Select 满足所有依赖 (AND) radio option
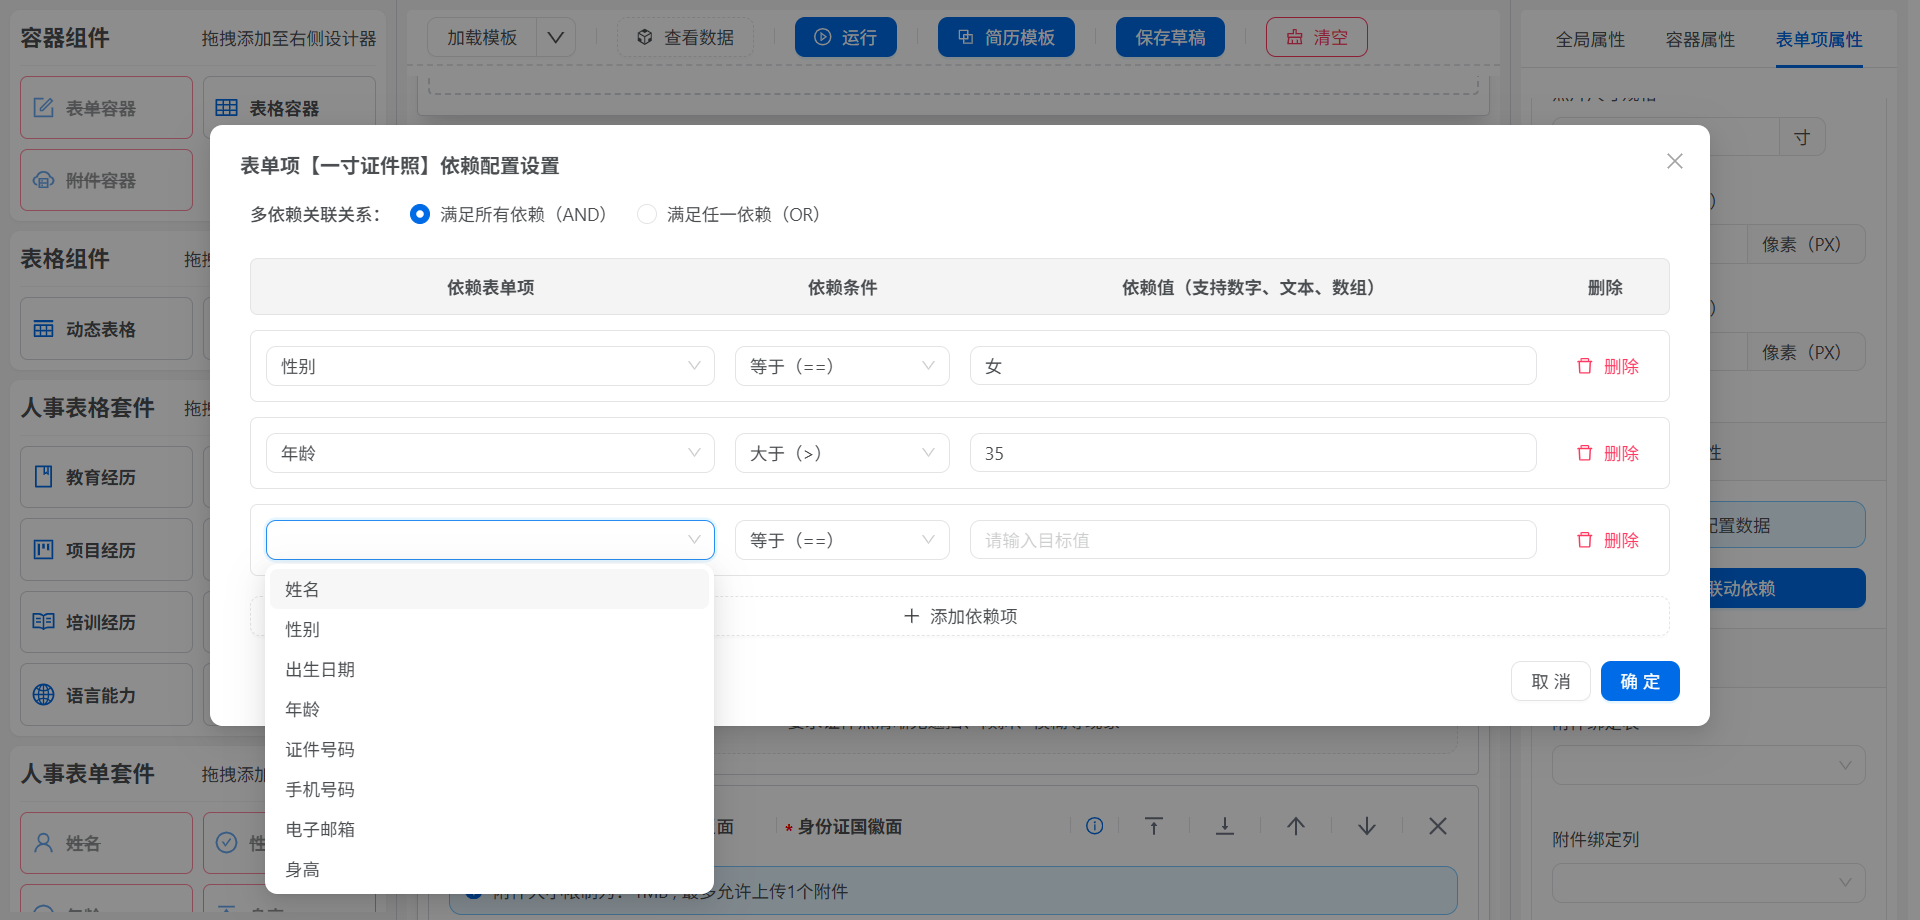 [x=420, y=215]
